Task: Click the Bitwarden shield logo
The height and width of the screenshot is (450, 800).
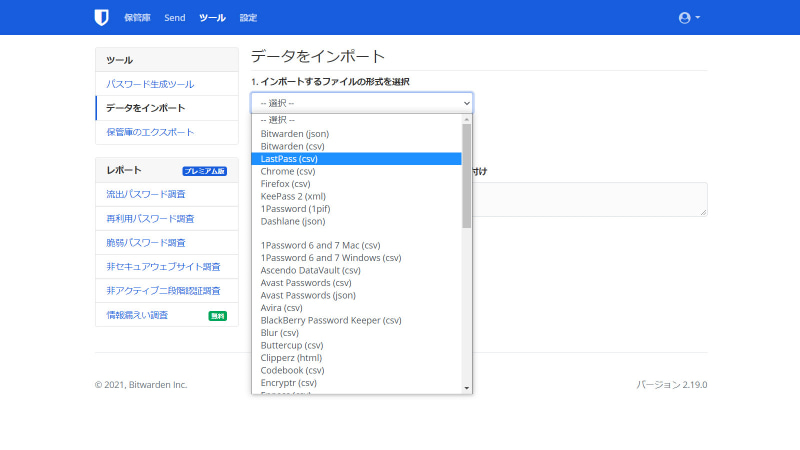Action: tap(102, 17)
